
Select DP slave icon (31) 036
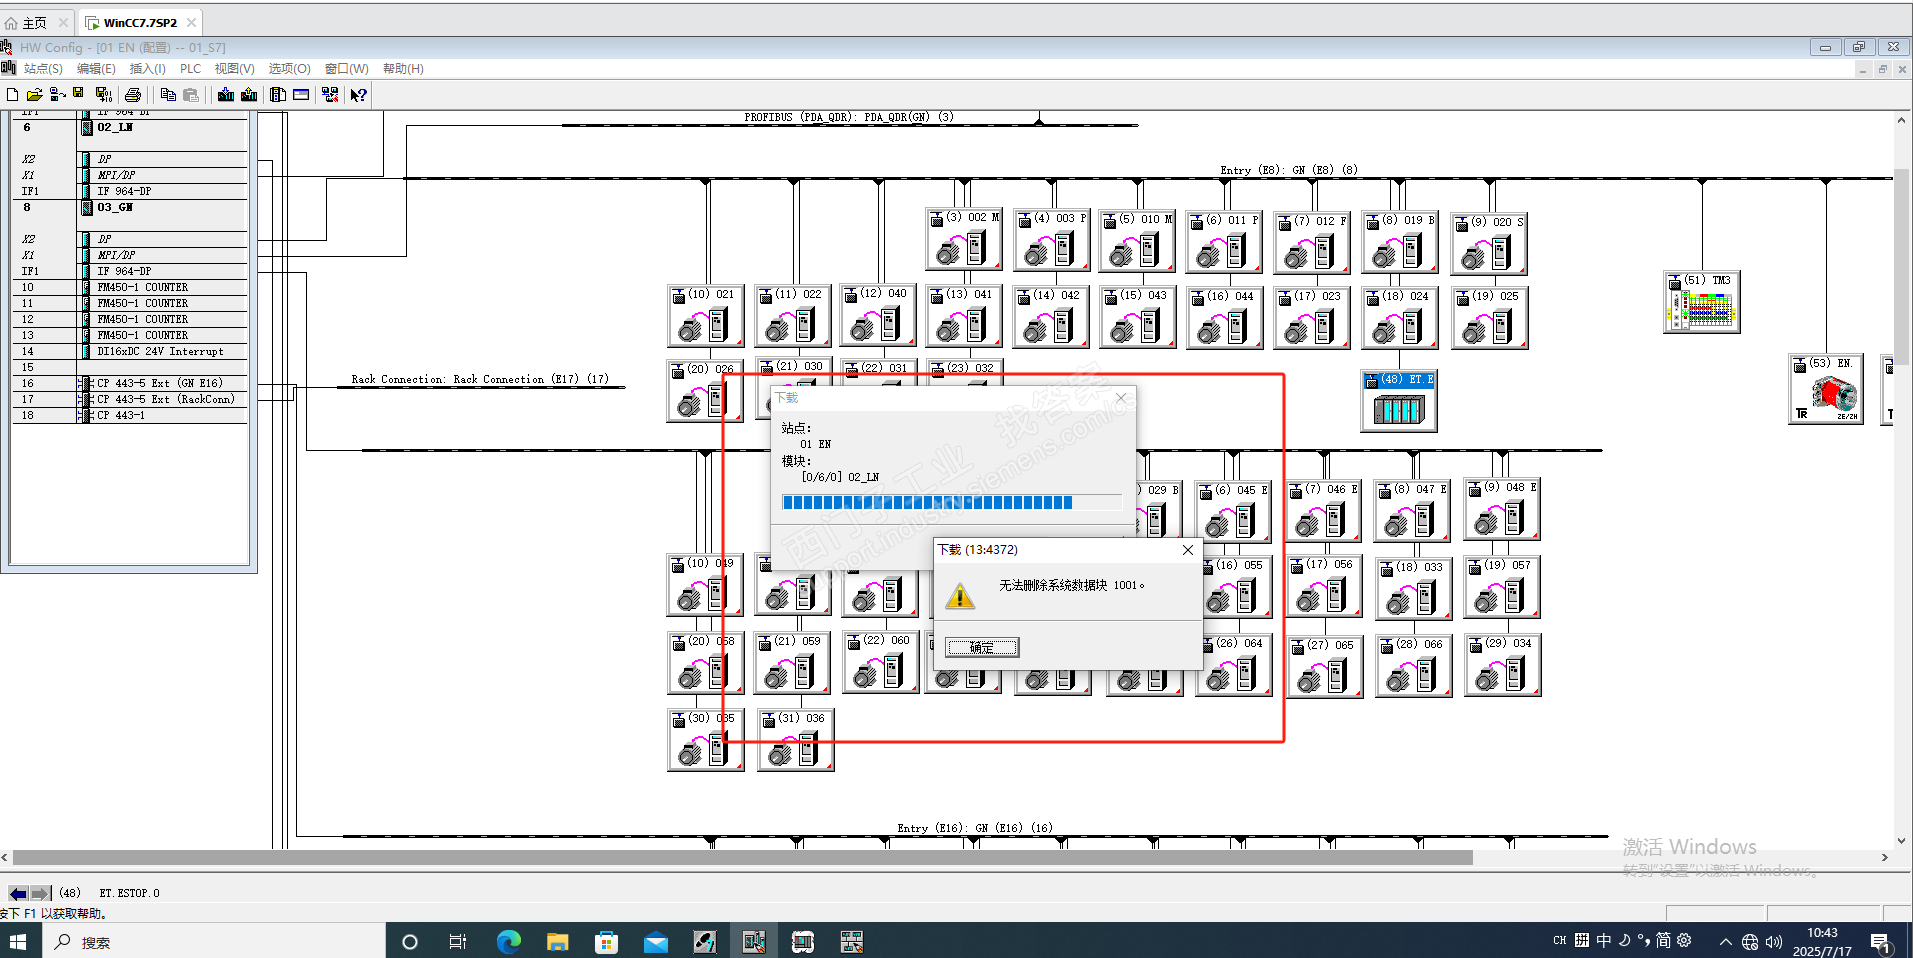pyautogui.click(x=795, y=740)
